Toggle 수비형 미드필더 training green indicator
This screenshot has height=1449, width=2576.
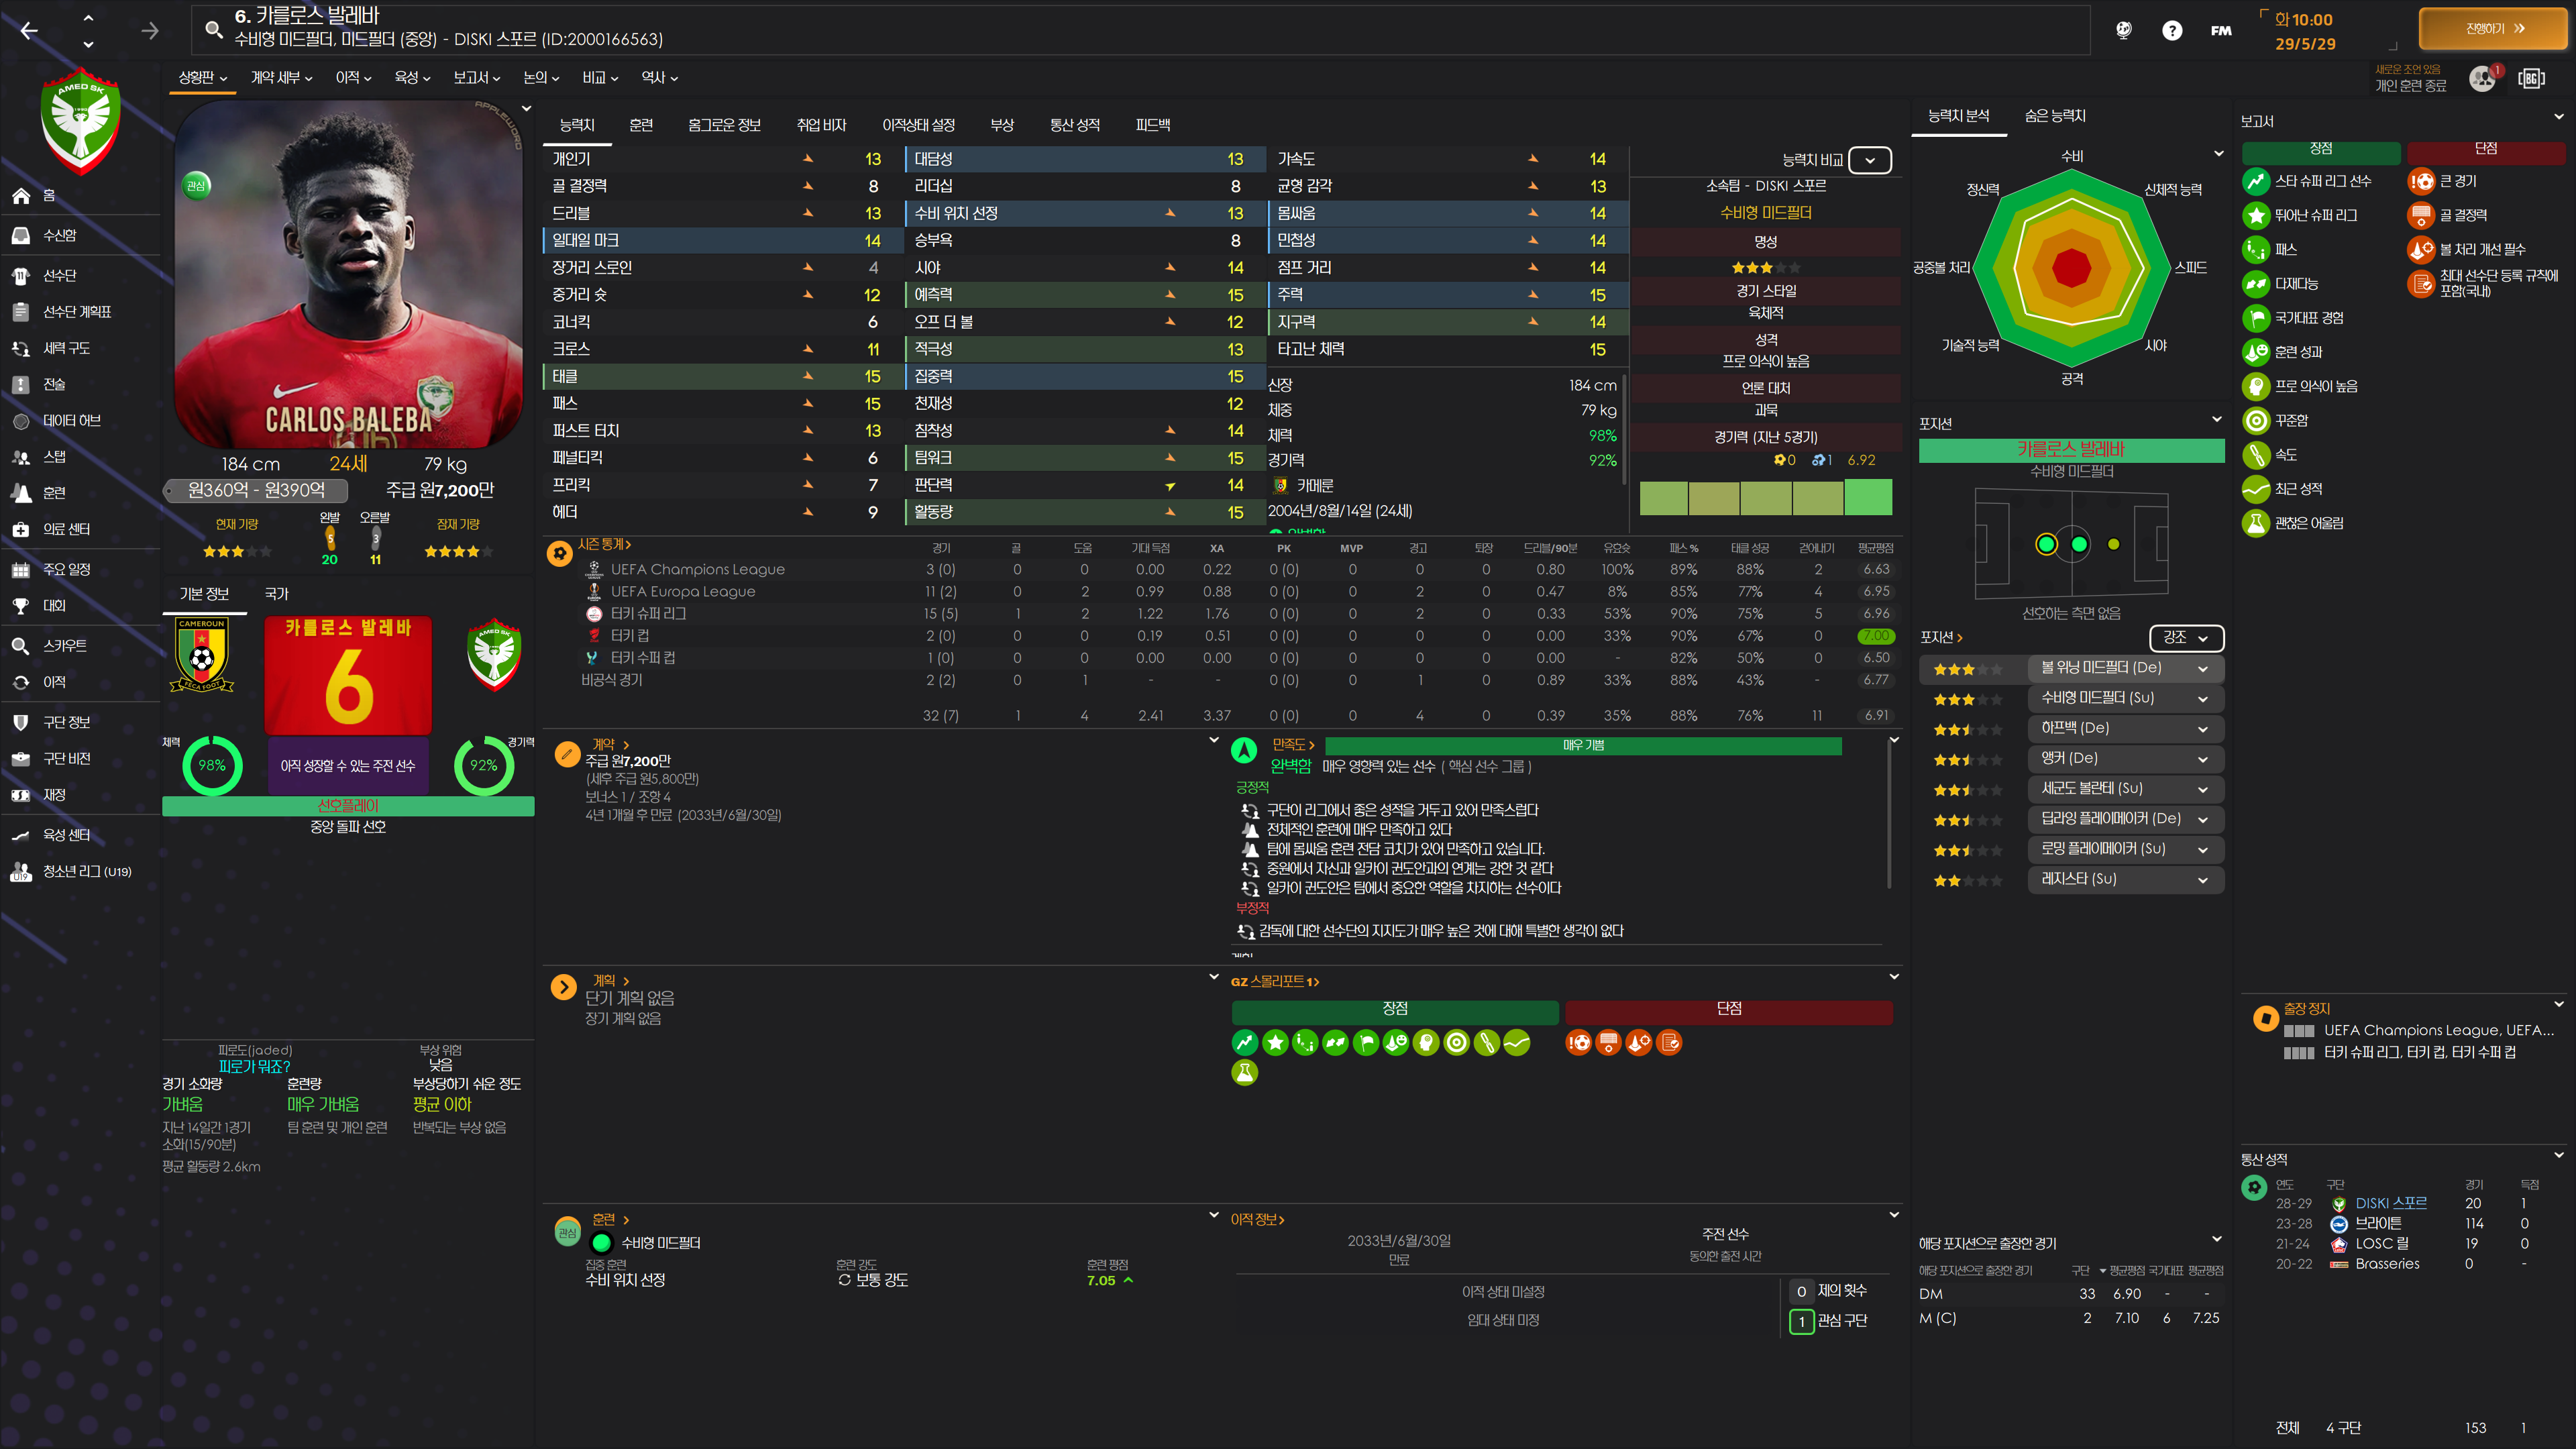(601, 1243)
